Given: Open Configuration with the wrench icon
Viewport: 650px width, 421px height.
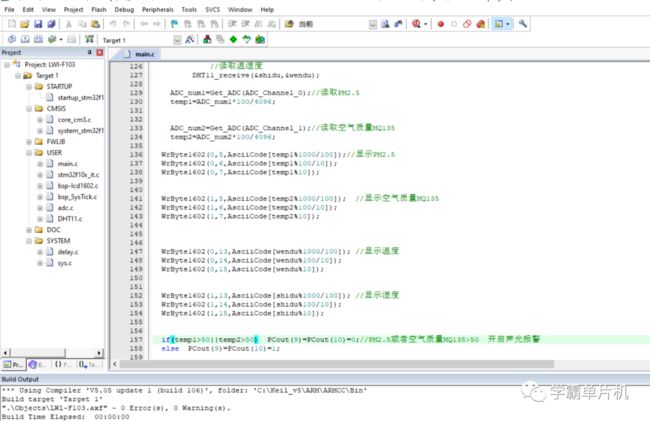Looking at the screenshot, I should click(523, 24).
